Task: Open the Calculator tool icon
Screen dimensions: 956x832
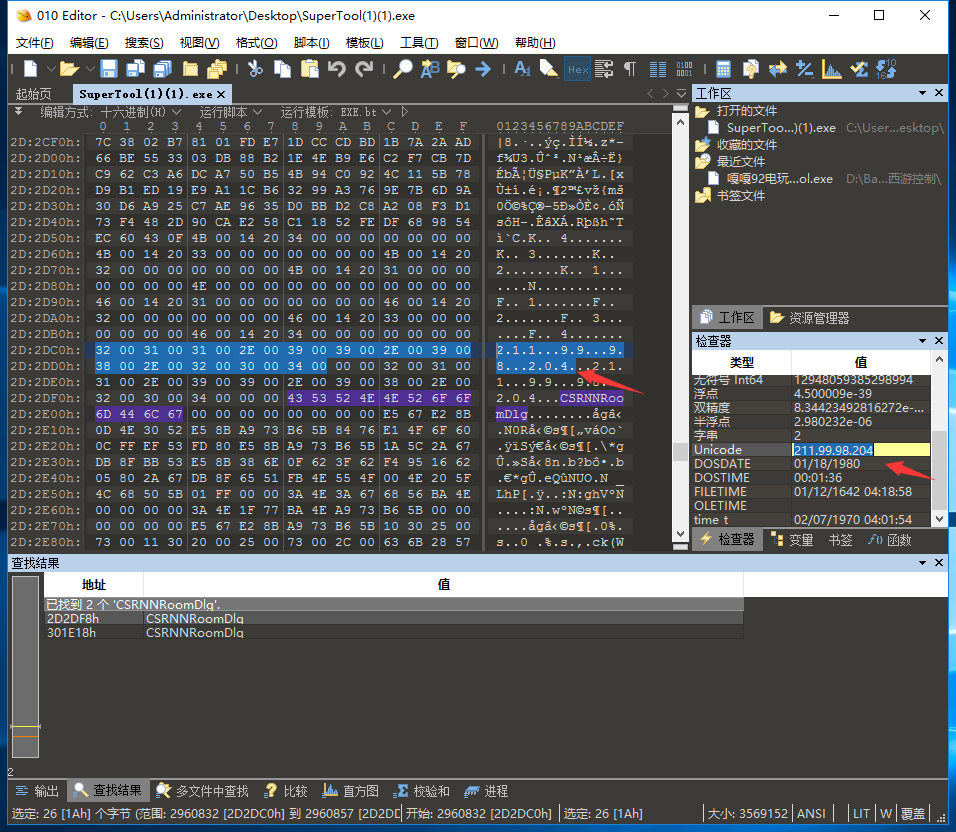Action: tap(723, 69)
